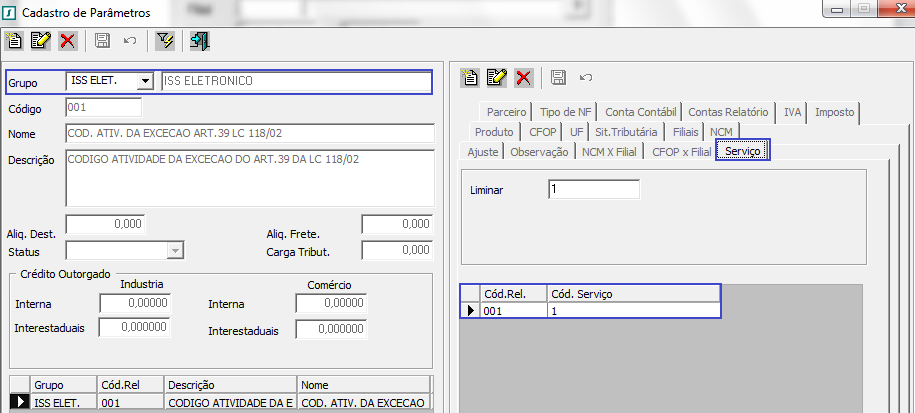Click the Liminar input field
Image resolution: width=915 pixels, height=413 pixels.
point(594,190)
